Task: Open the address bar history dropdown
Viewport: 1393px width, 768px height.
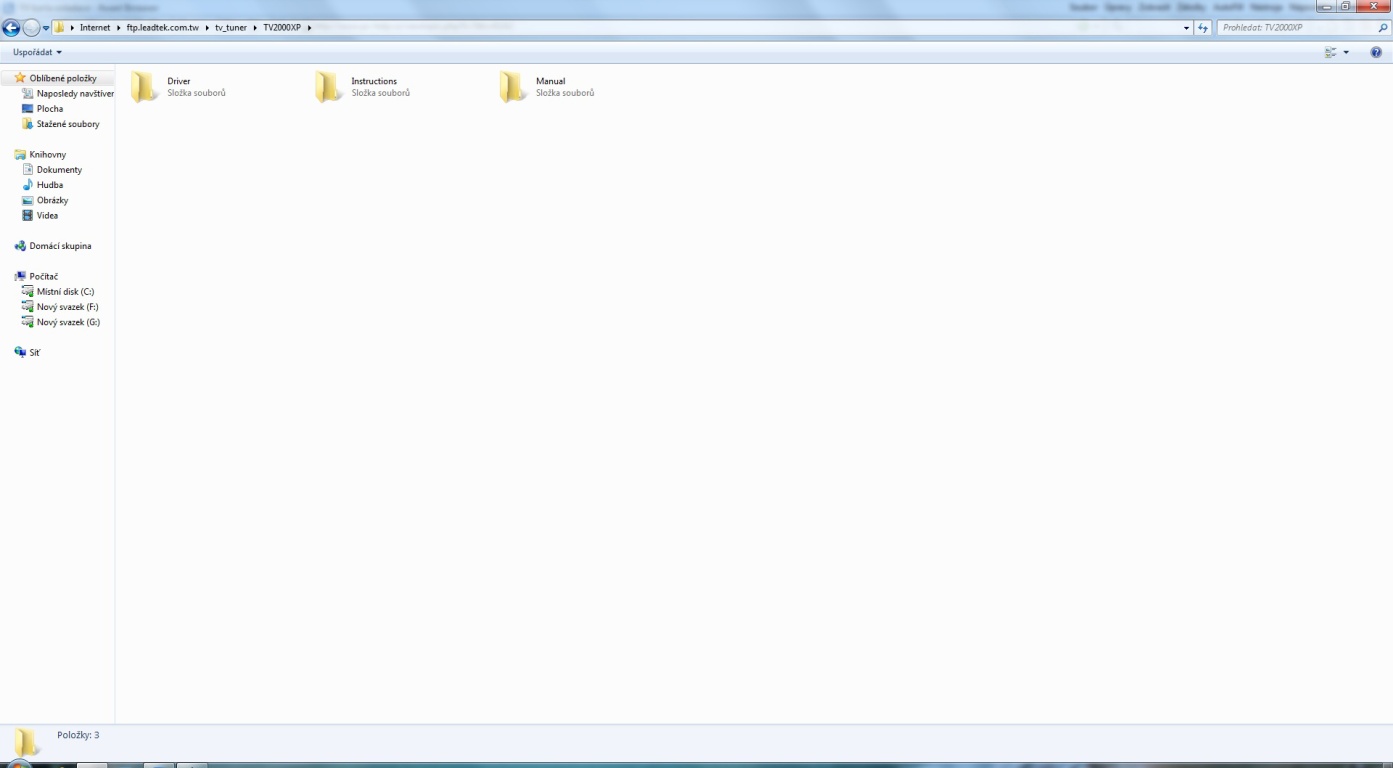Action: coord(1186,28)
